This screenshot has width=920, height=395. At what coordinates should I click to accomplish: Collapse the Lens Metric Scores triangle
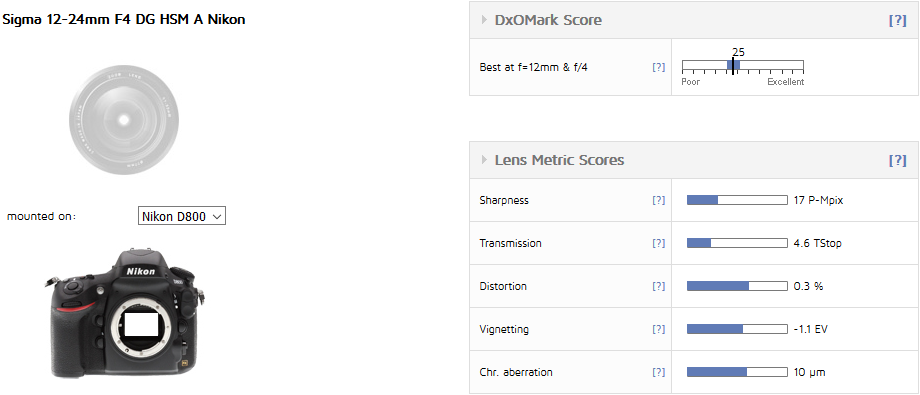(x=485, y=160)
